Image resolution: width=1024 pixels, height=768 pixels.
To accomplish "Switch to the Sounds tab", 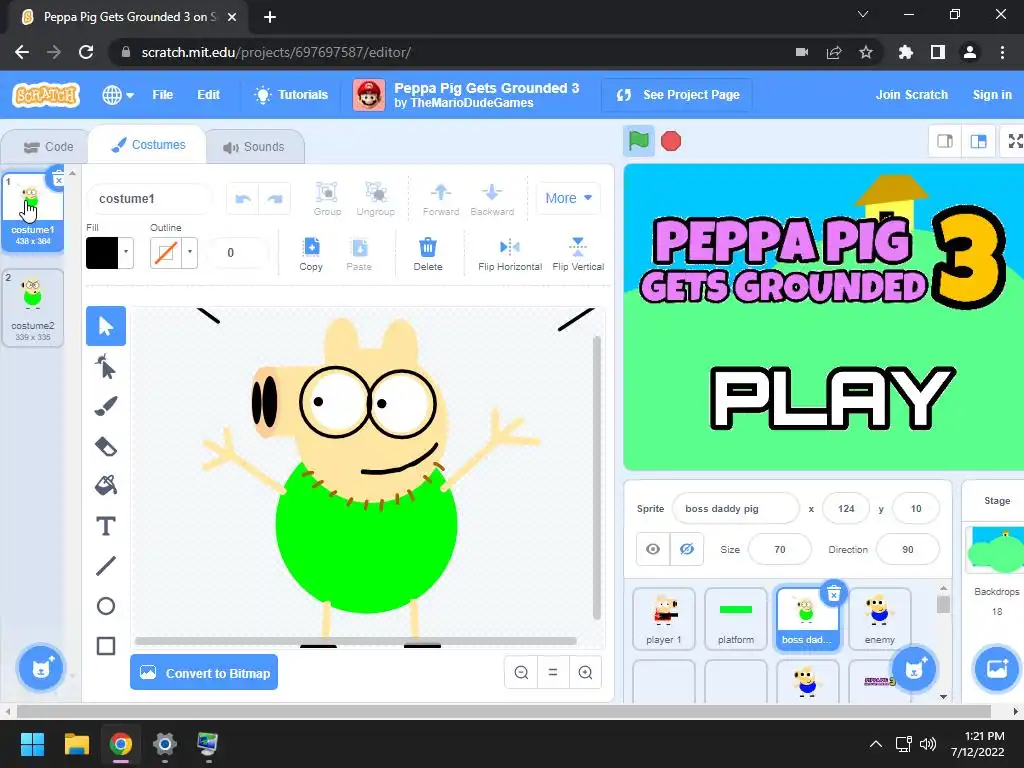I will (255, 147).
